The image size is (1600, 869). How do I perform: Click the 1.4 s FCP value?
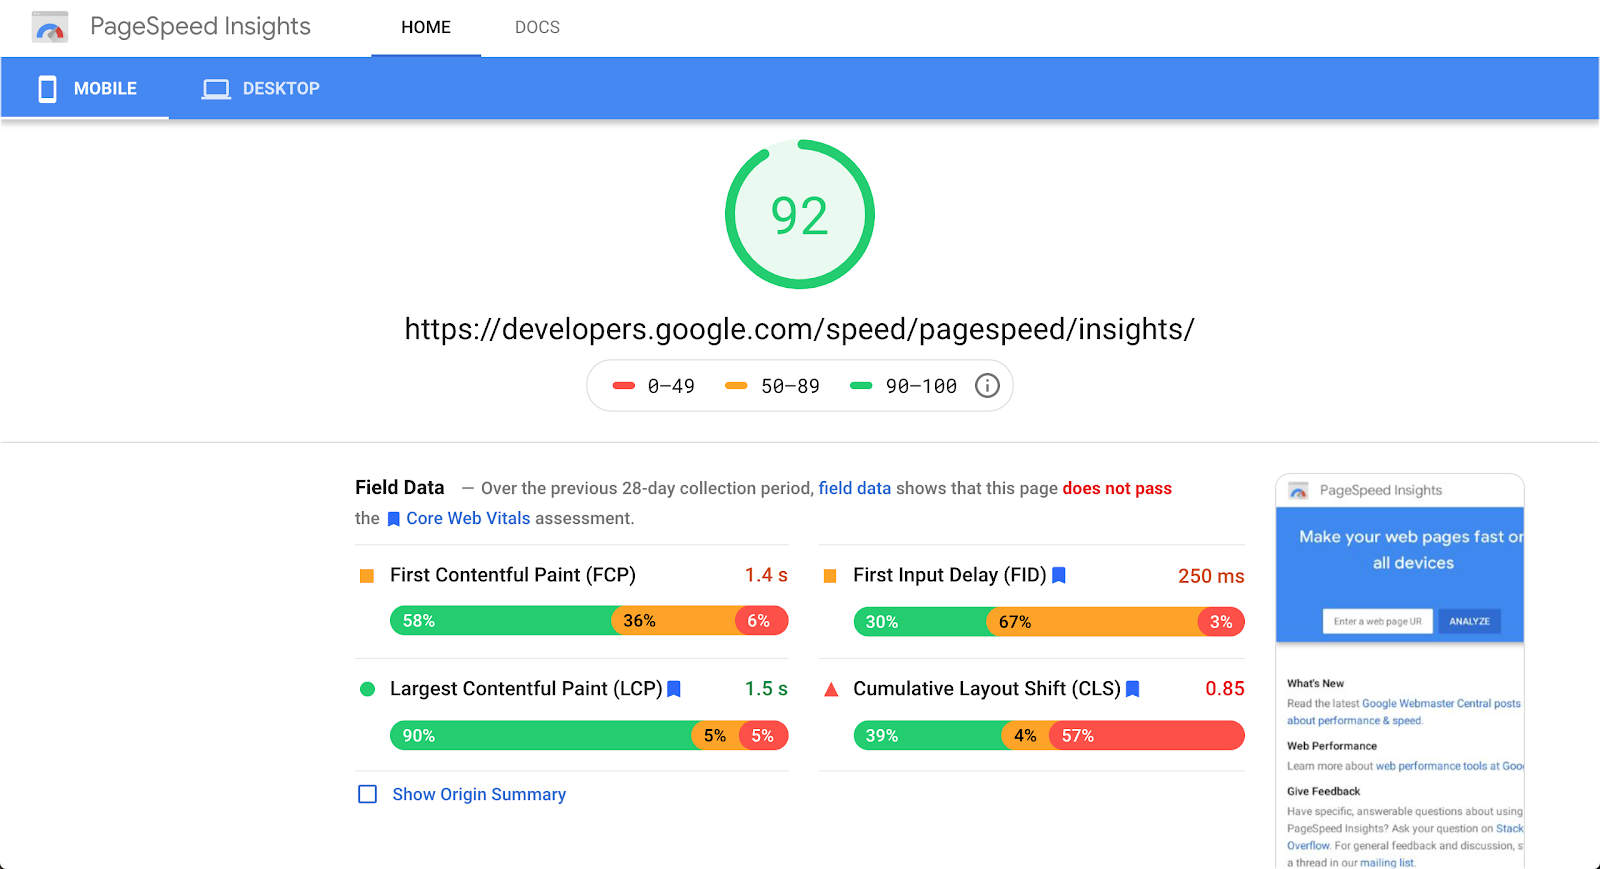click(766, 575)
